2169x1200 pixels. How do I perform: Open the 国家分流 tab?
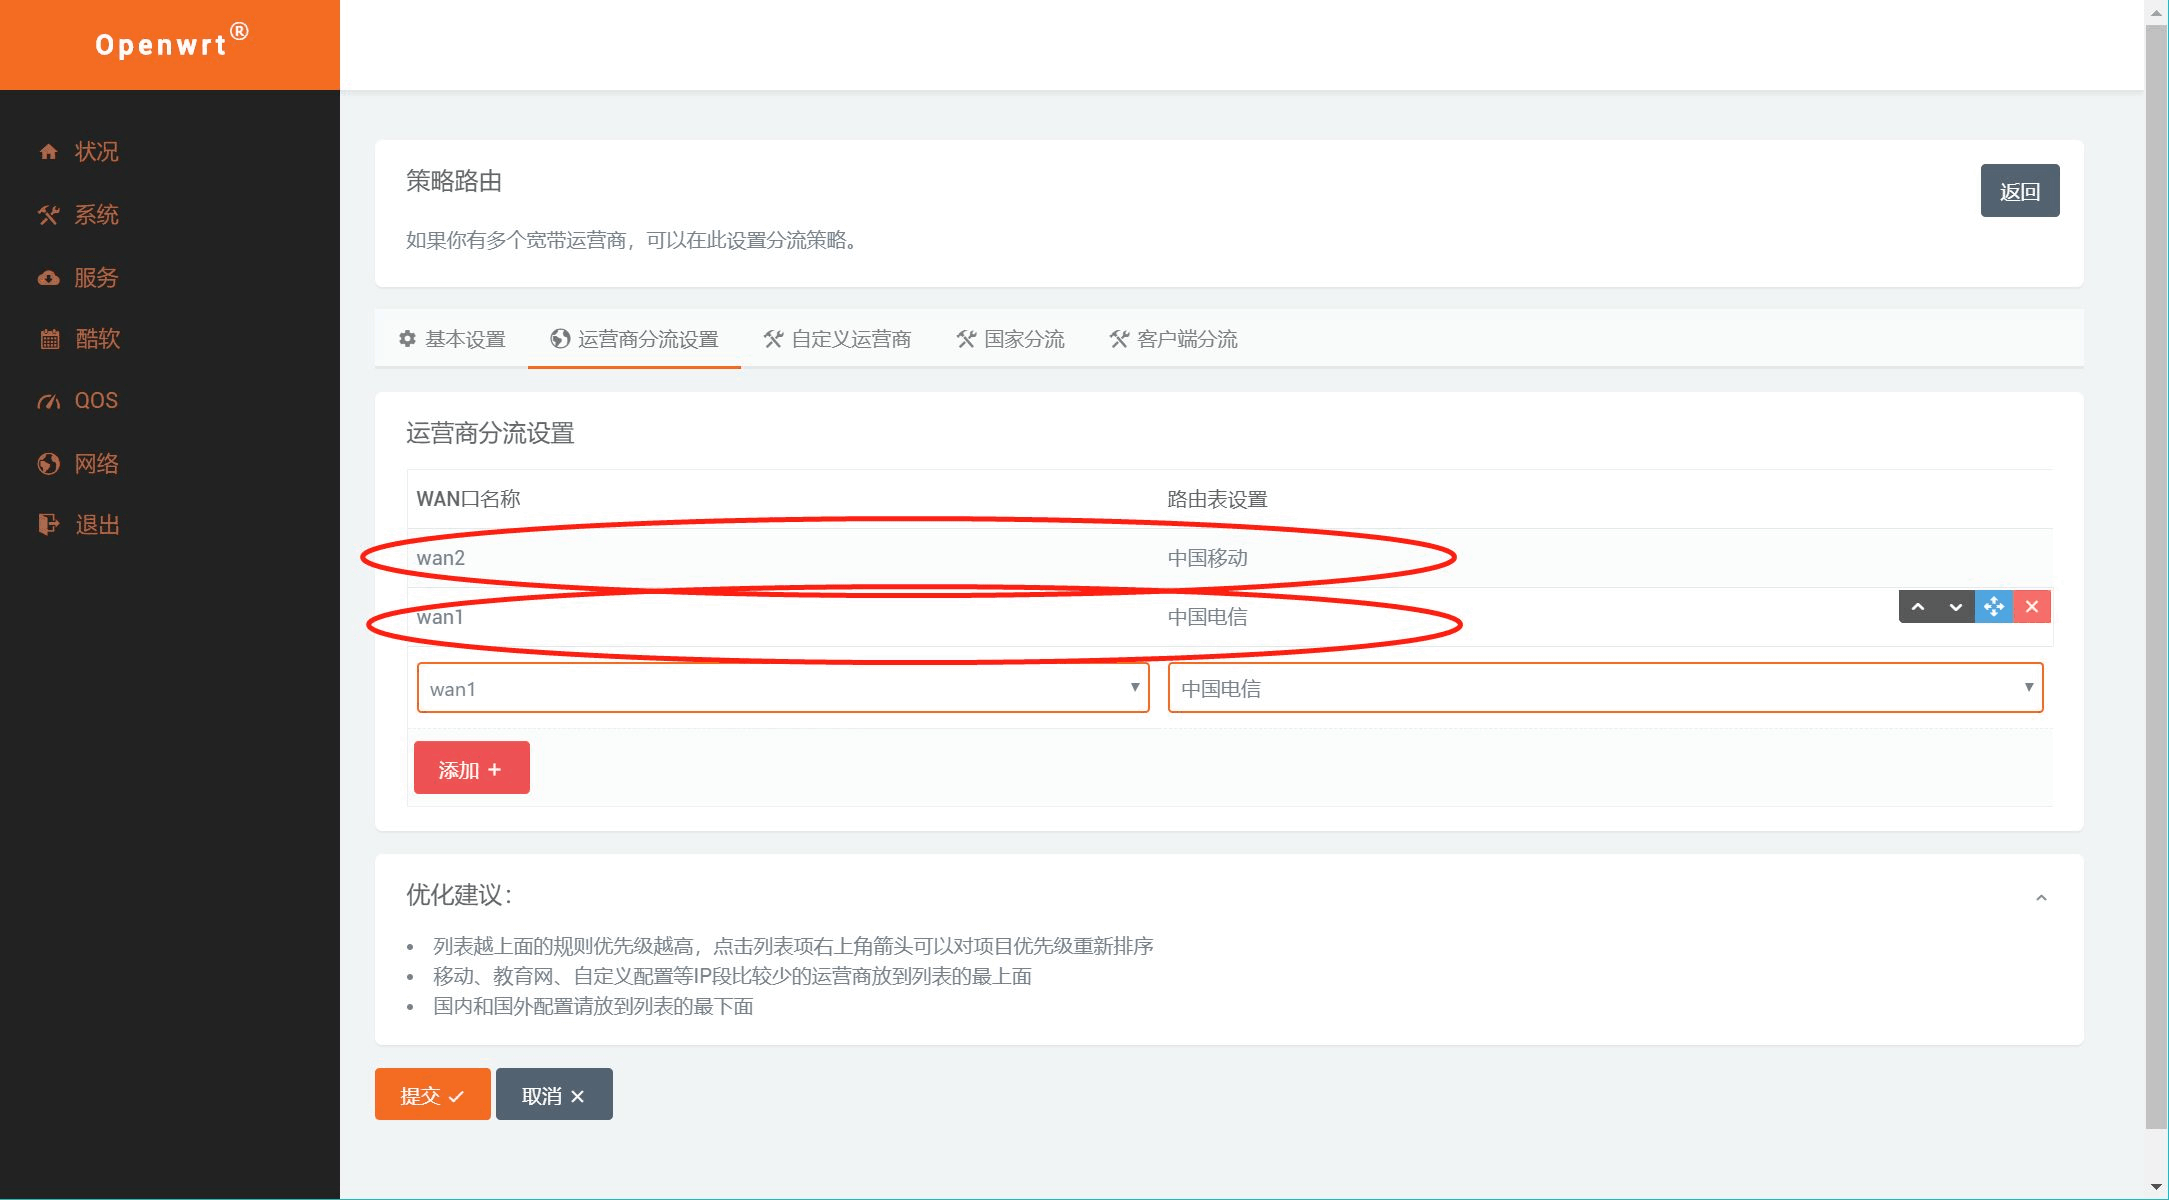coord(1010,339)
